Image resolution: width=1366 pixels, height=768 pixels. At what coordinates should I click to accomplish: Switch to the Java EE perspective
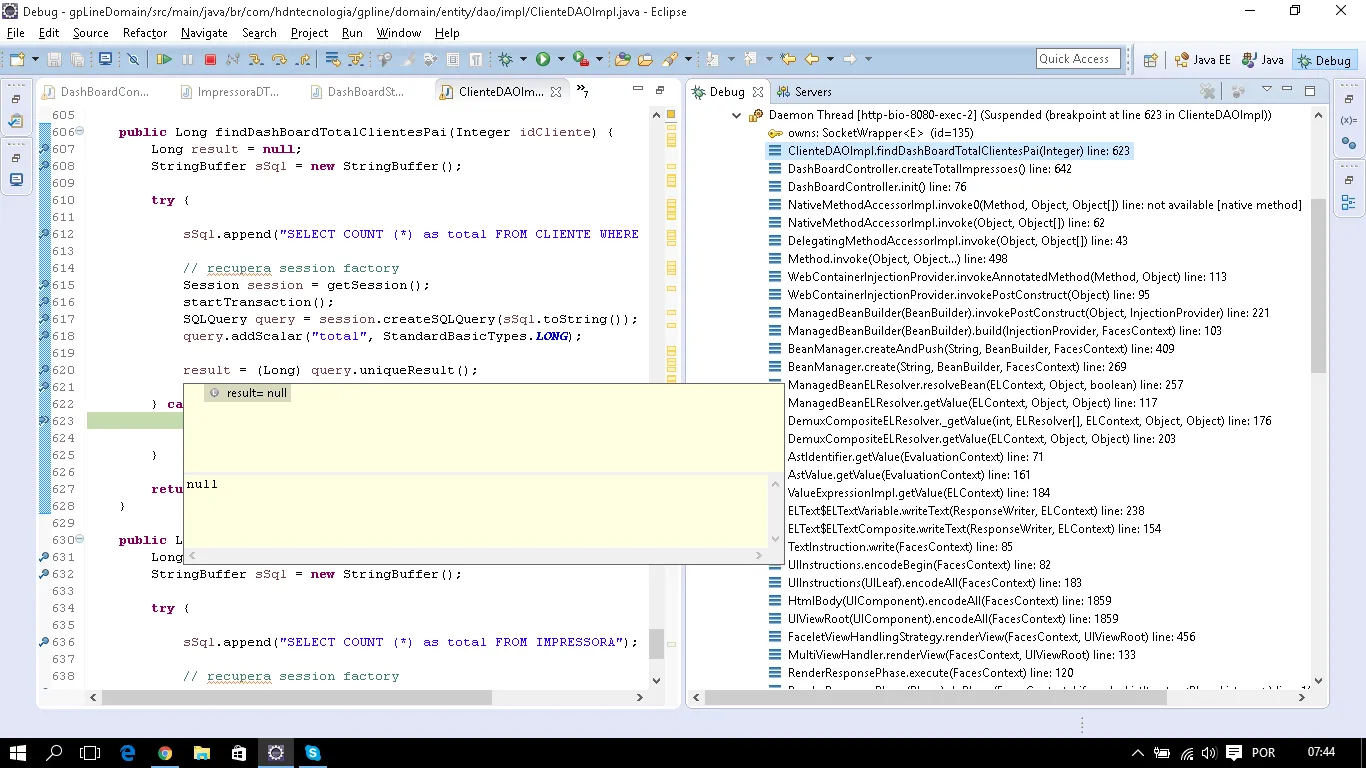[1202, 60]
